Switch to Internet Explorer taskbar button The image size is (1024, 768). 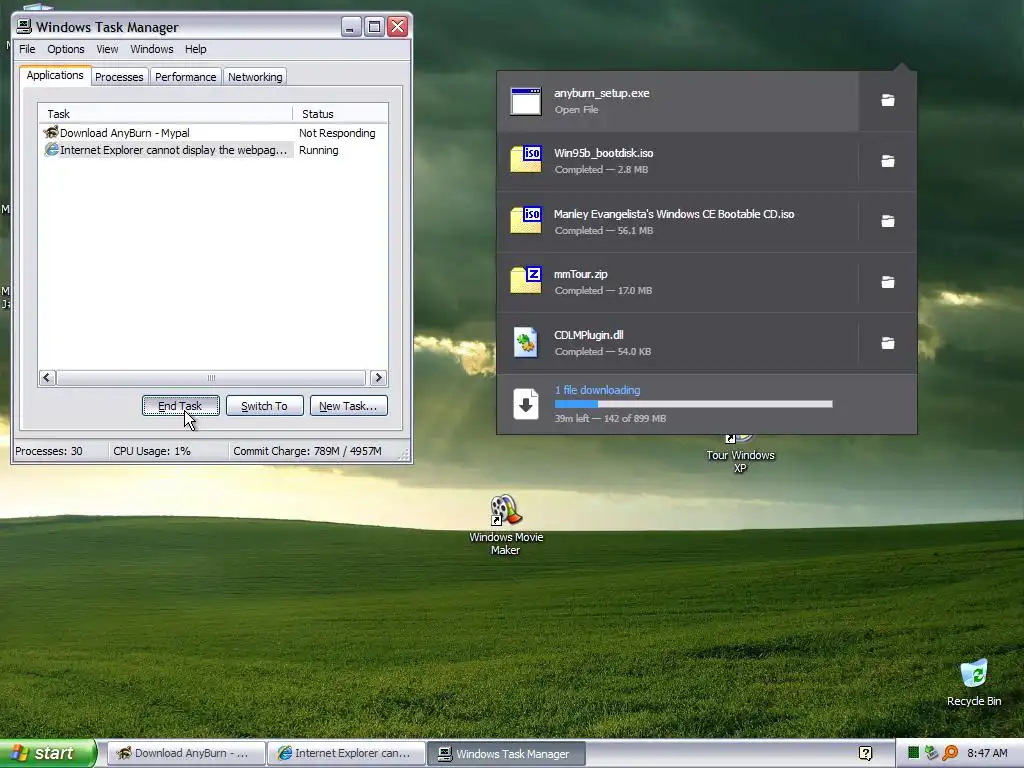[347, 754]
